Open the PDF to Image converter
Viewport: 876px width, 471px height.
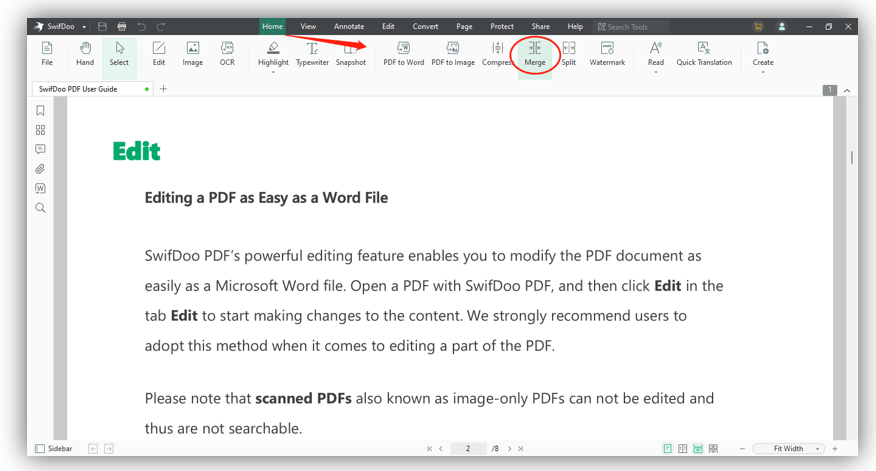pyautogui.click(x=453, y=54)
